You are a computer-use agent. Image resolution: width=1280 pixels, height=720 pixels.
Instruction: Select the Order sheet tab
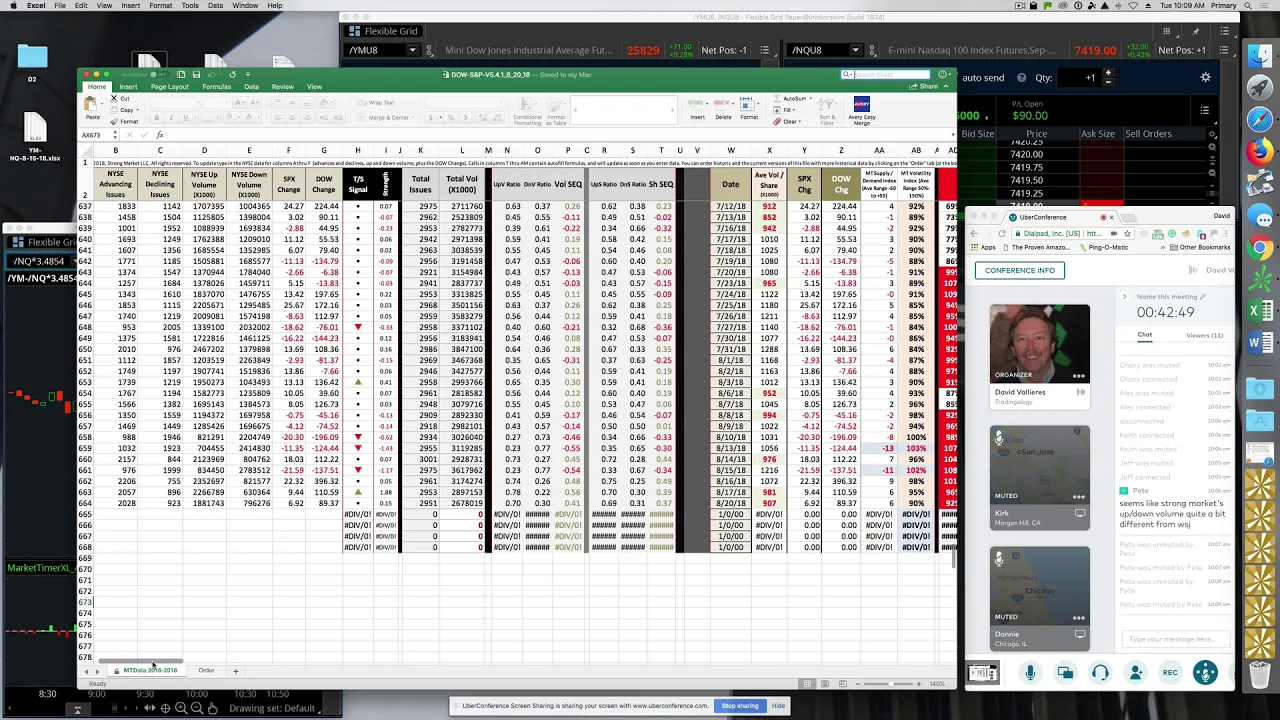pyautogui.click(x=206, y=670)
